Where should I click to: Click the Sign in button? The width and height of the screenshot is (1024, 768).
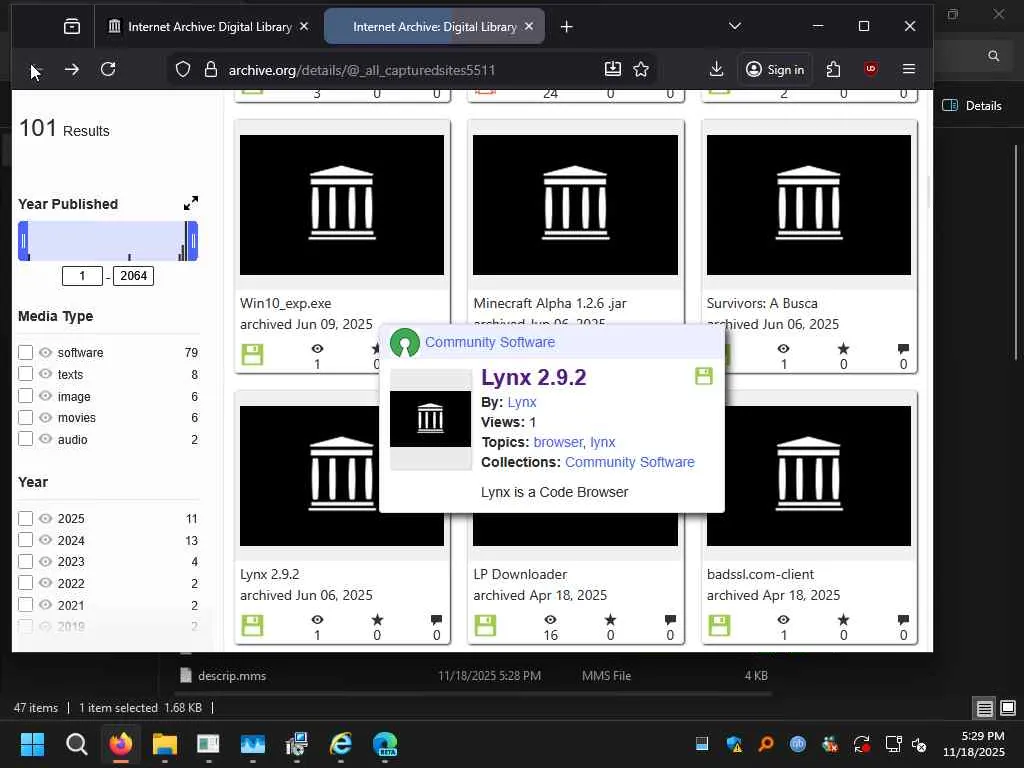click(x=775, y=69)
